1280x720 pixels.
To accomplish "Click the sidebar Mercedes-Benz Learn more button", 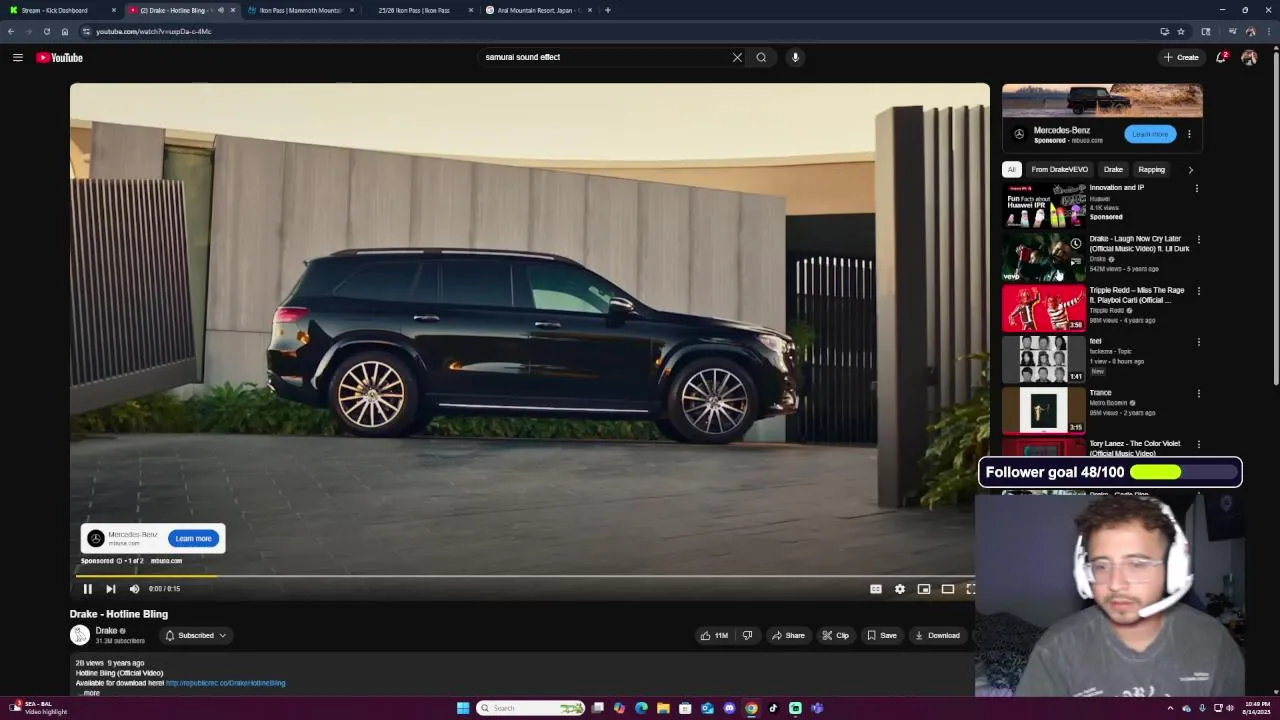I will pyautogui.click(x=1150, y=134).
